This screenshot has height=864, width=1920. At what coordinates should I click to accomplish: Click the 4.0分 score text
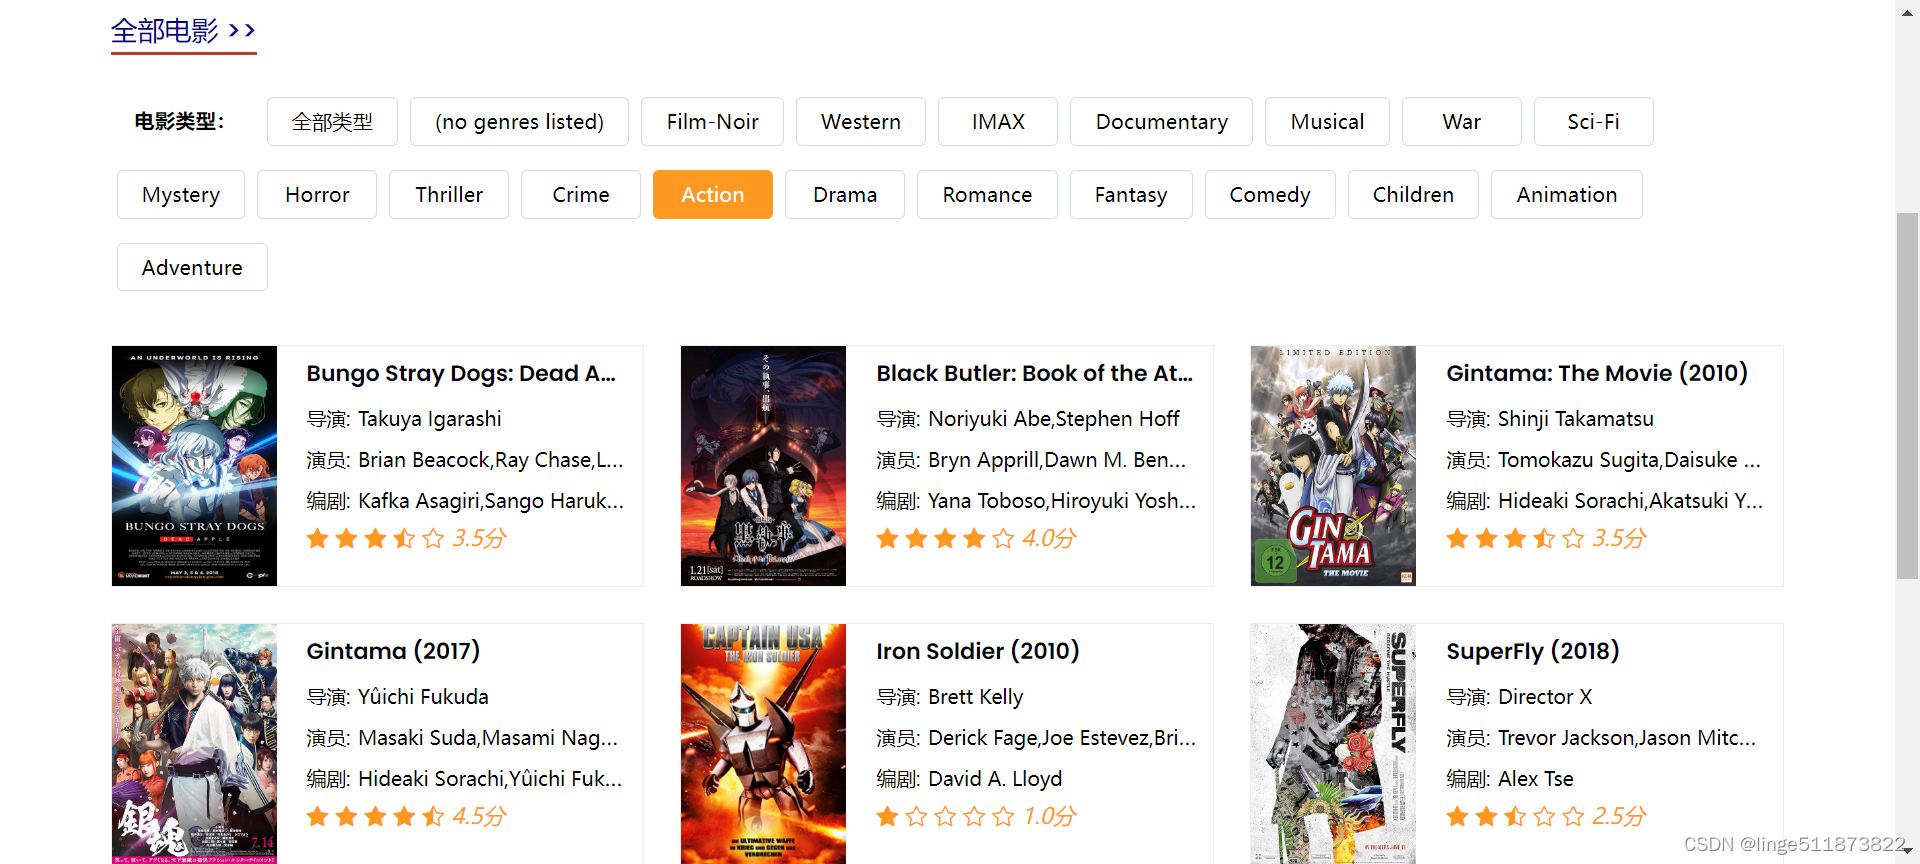1049,539
